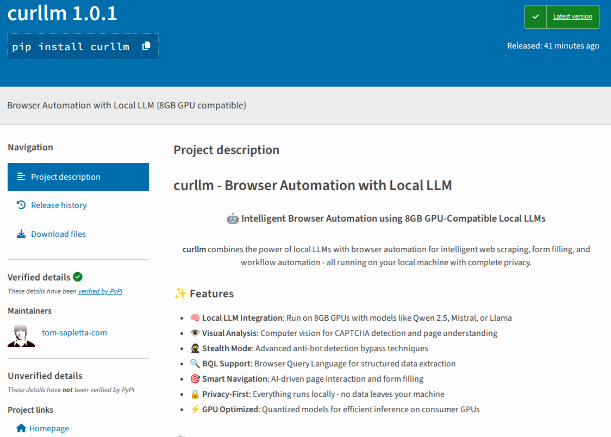The height and width of the screenshot is (437, 611).
Task: Visit the Homepage project link
Action: 49,428
